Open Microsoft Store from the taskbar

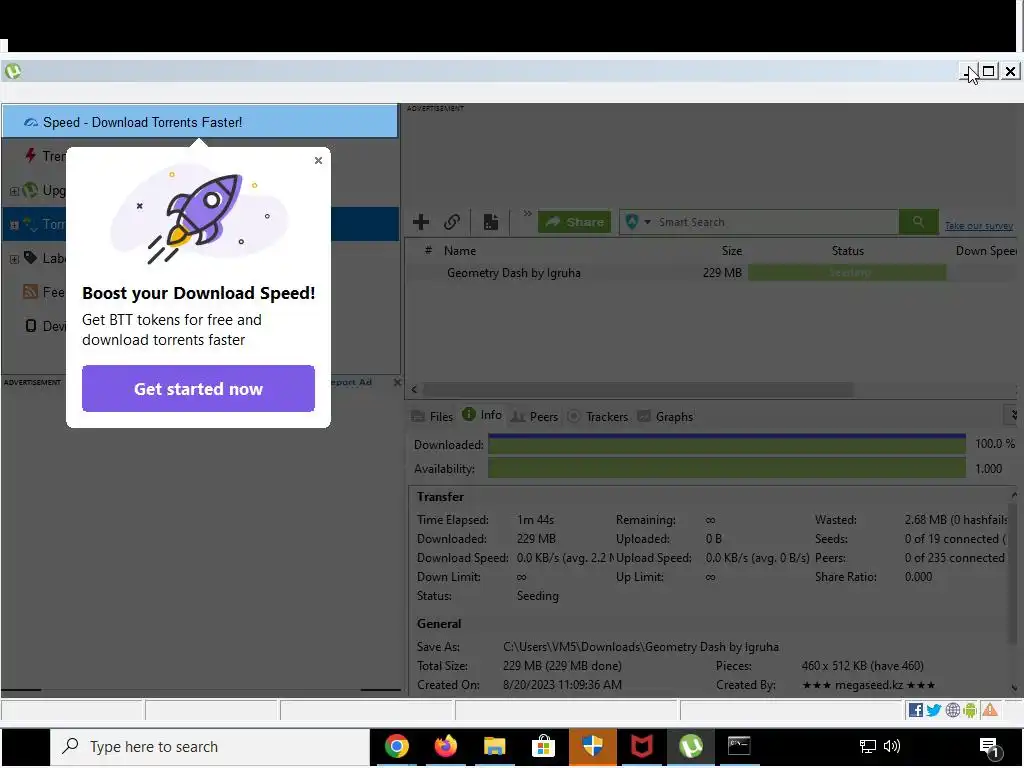543,746
